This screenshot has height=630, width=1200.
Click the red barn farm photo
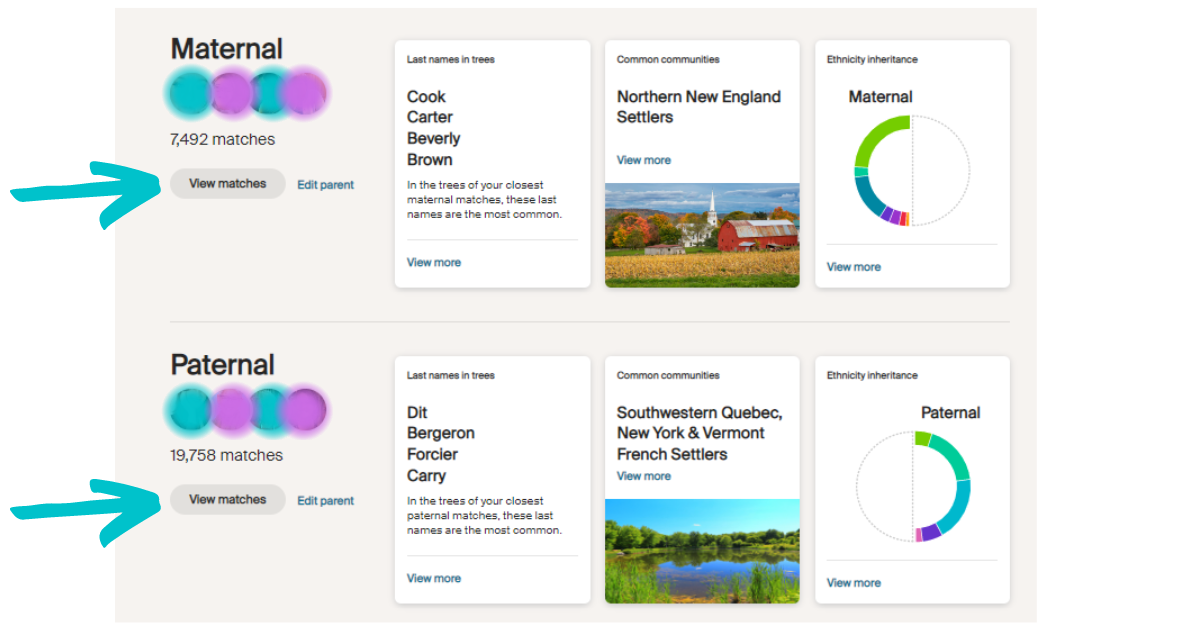702,235
